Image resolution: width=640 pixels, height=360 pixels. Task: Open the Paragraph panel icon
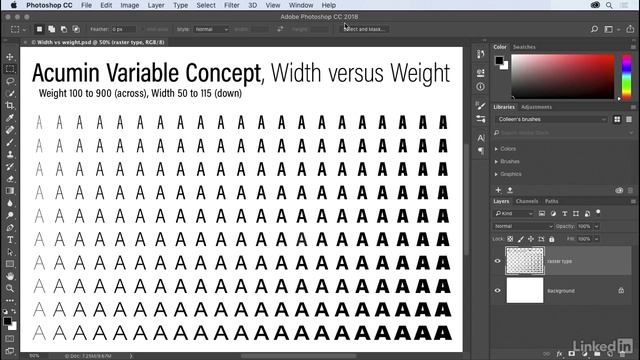pos(480,151)
